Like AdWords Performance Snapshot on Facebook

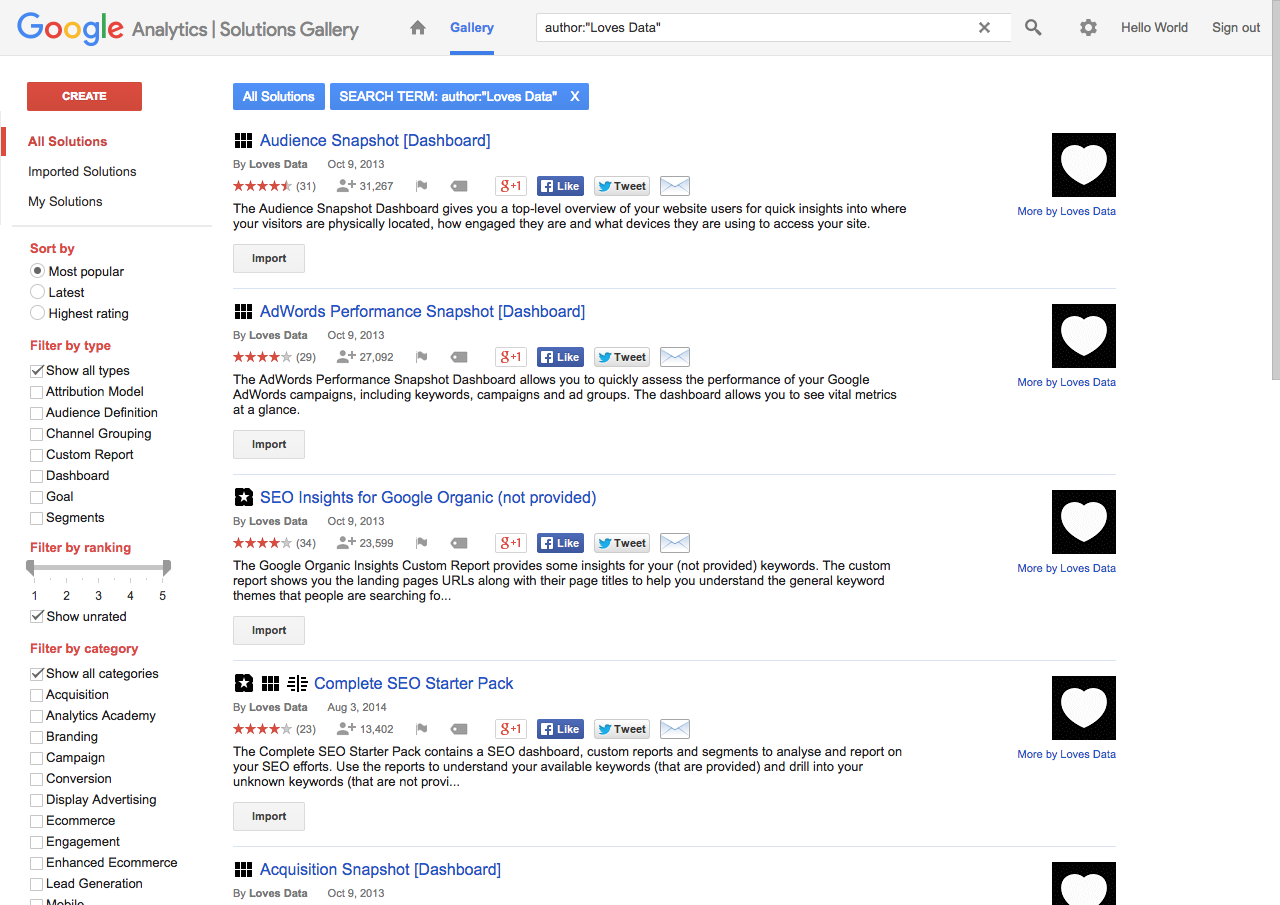[x=560, y=357]
